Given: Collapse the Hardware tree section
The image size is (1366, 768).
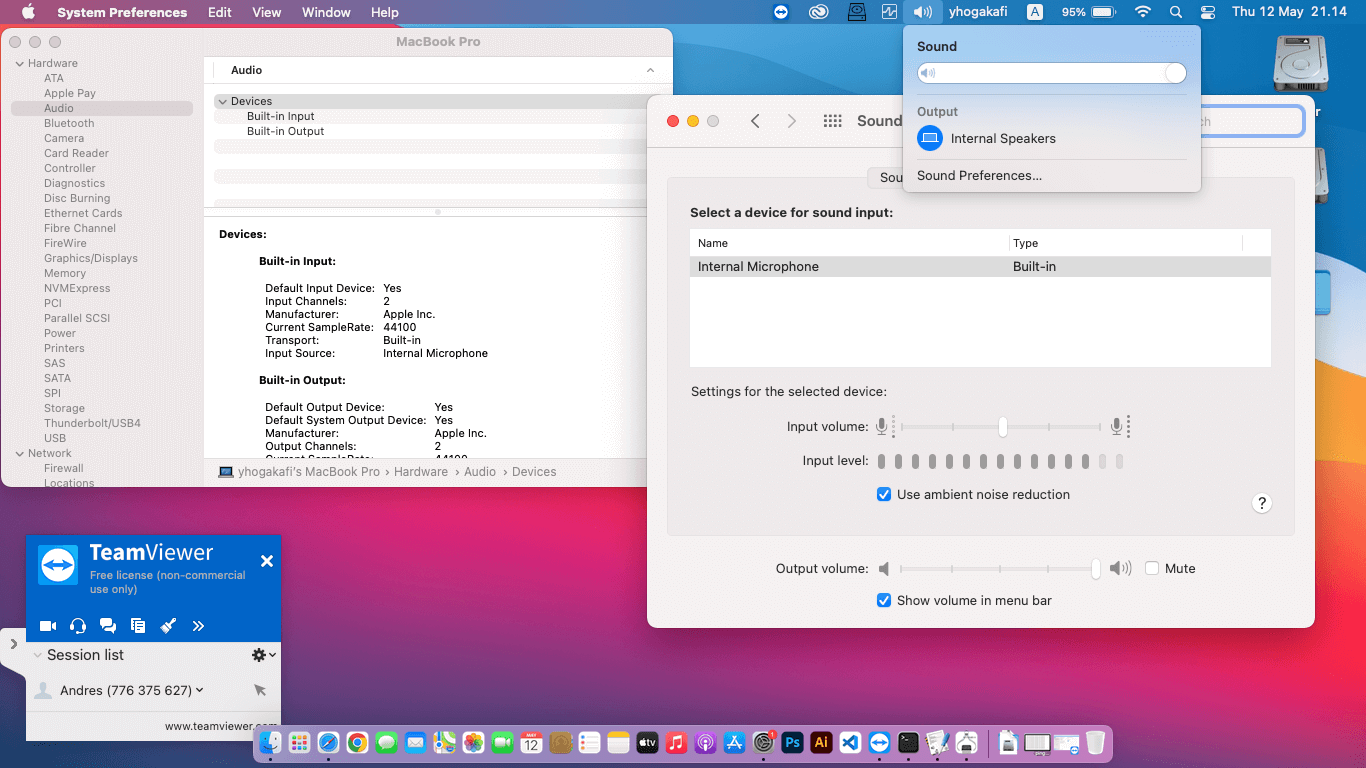Looking at the screenshot, I should click(x=19, y=64).
